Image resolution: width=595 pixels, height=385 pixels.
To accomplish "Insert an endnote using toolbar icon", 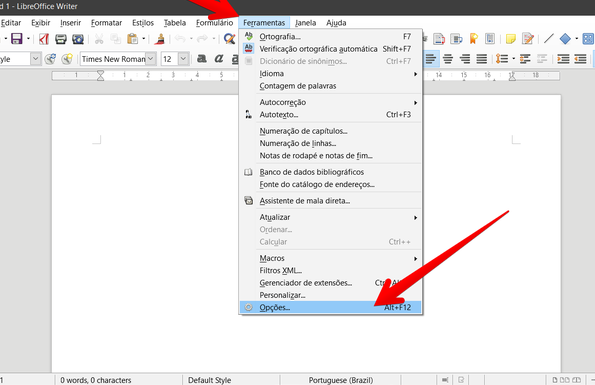I will click(456, 39).
